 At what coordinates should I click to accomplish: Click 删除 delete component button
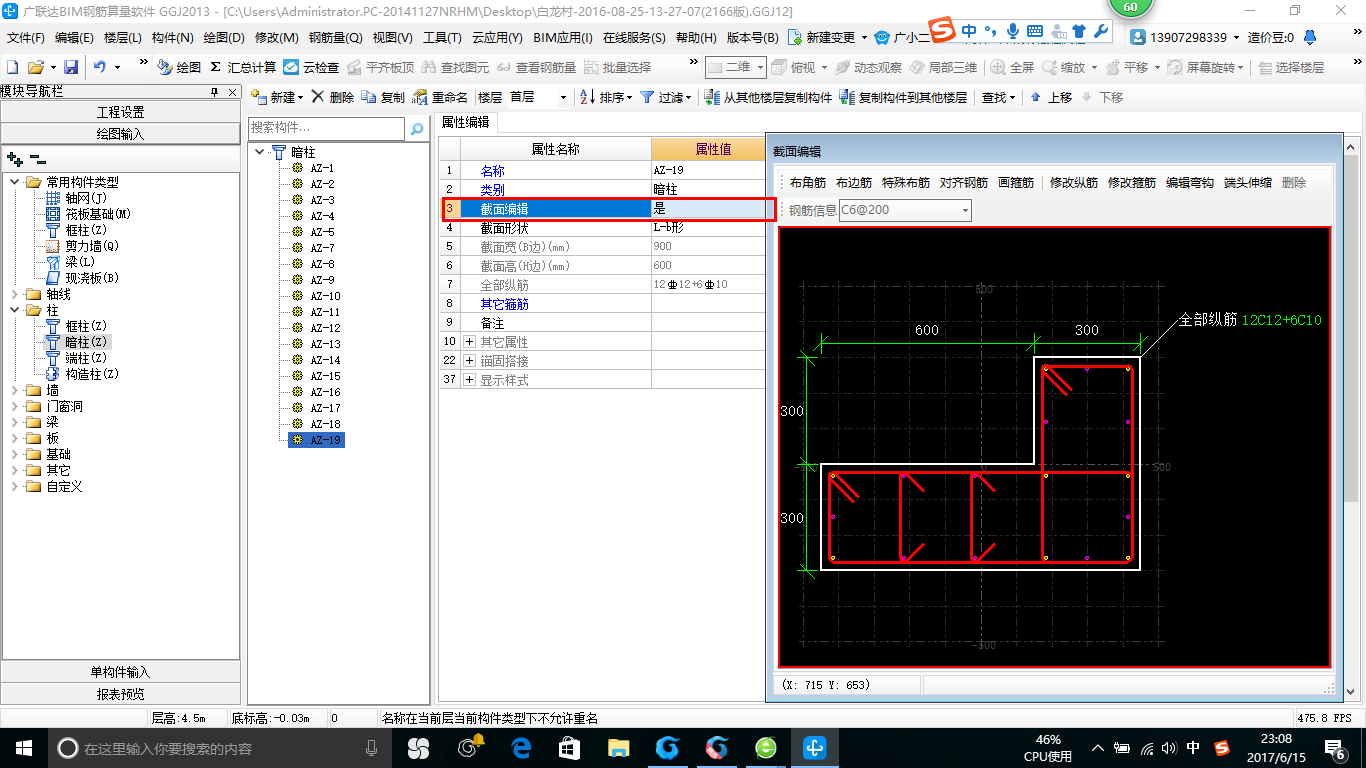pos(333,97)
